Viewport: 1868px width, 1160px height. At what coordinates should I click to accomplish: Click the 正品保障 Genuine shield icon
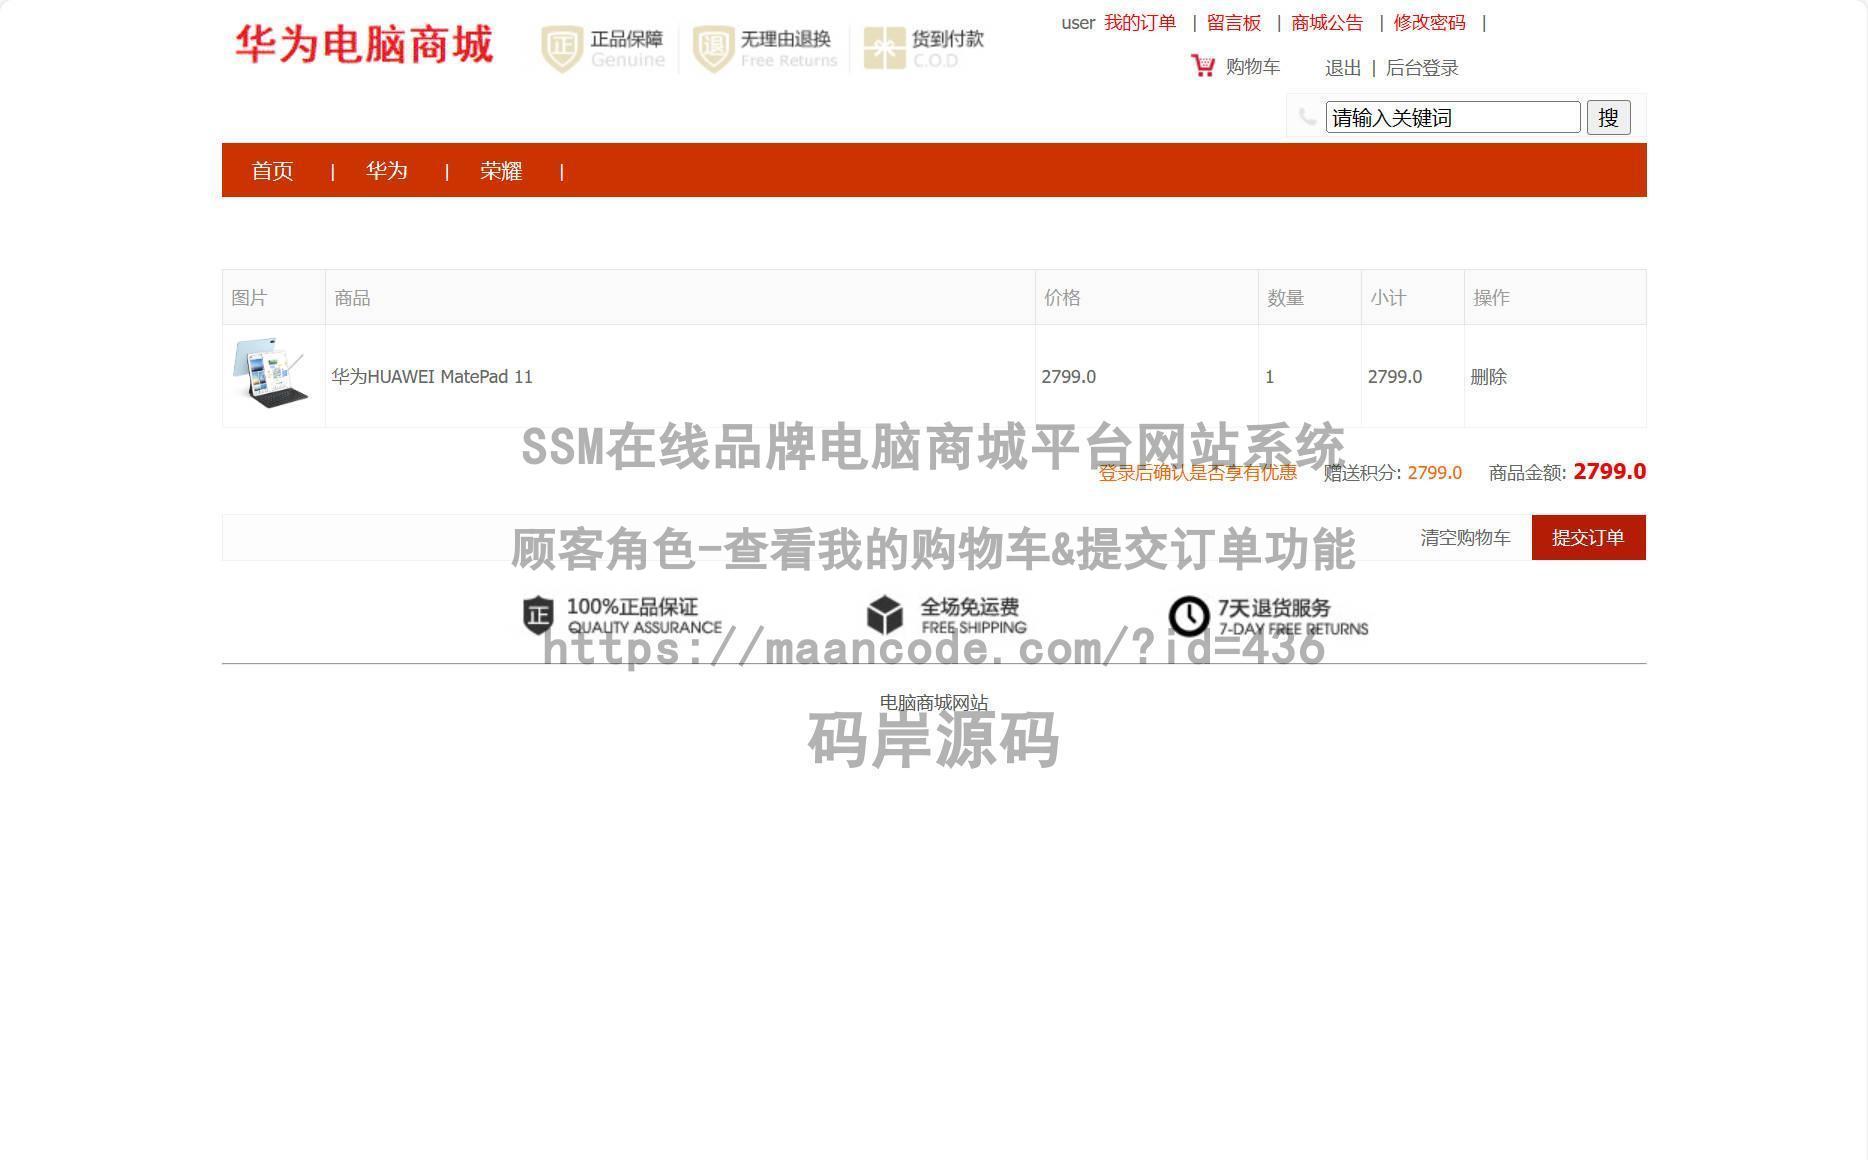pos(562,49)
